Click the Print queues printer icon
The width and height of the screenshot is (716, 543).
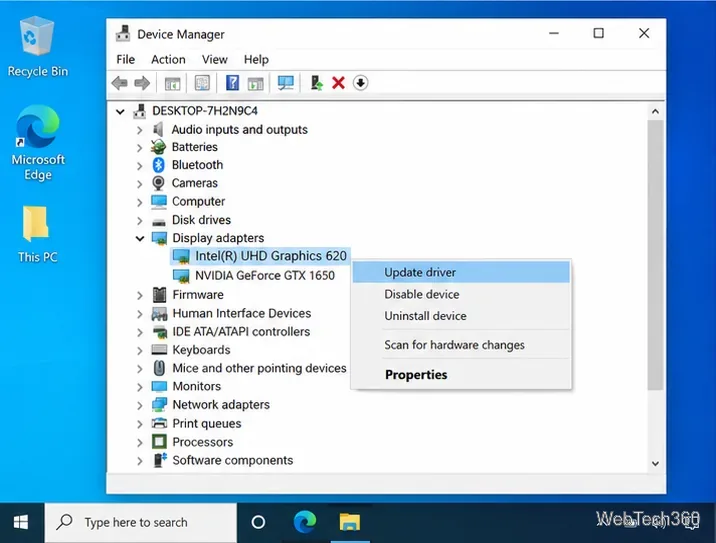click(159, 423)
